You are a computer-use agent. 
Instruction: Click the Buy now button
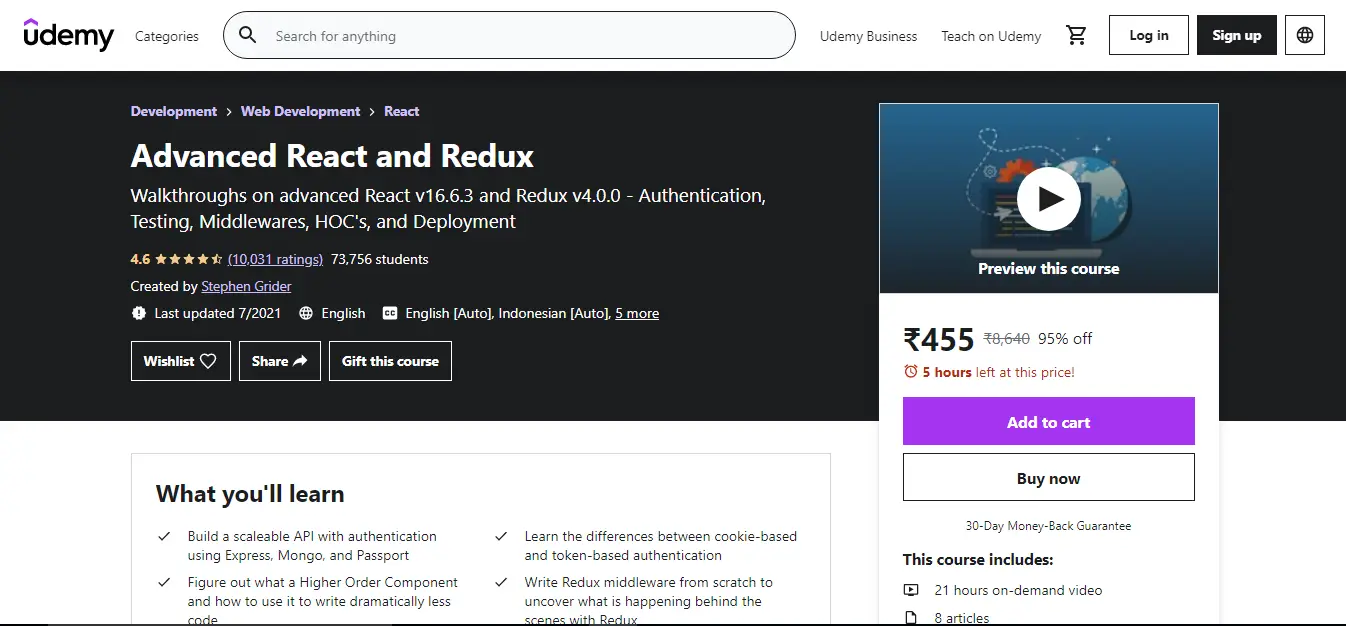coord(1048,477)
